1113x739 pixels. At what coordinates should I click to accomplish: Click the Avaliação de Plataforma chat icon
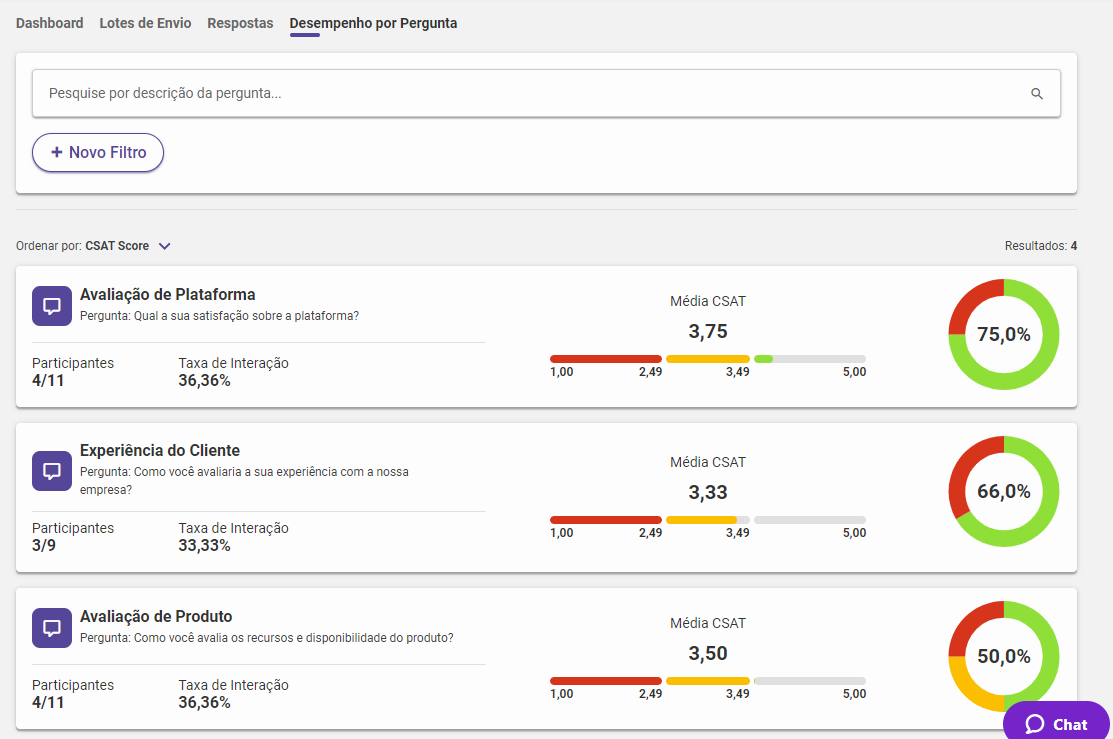pyautogui.click(x=52, y=306)
